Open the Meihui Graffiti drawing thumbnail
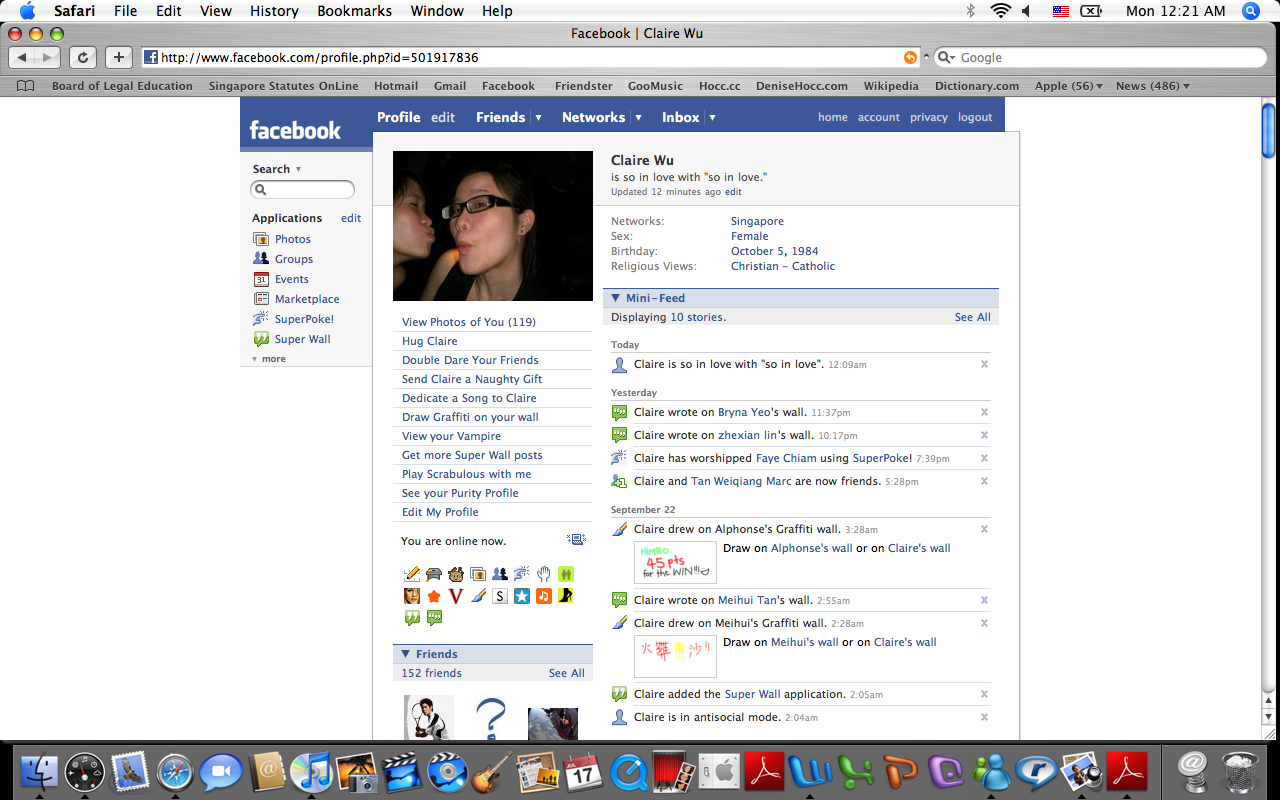Screen dimensions: 1280x800 [x=675, y=656]
